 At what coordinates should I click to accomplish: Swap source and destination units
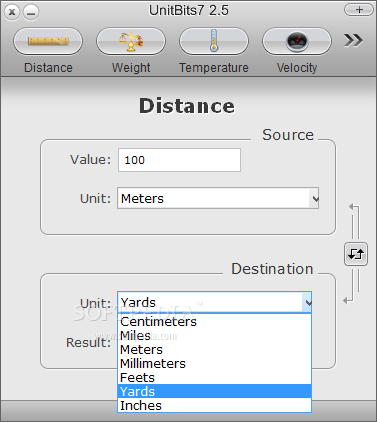click(x=356, y=254)
